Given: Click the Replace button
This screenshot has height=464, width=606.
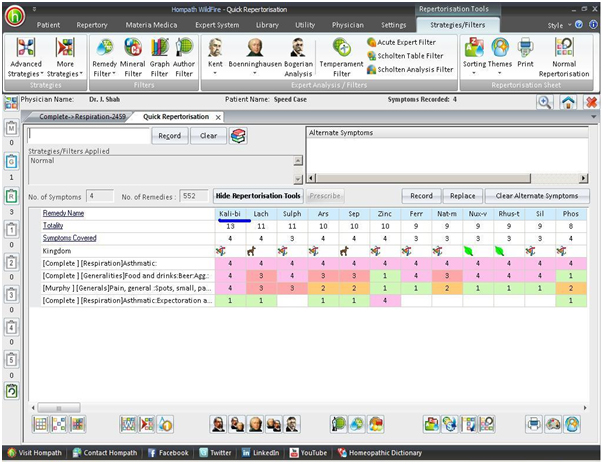Looking at the screenshot, I should pyautogui.click(x=463, y=196).
